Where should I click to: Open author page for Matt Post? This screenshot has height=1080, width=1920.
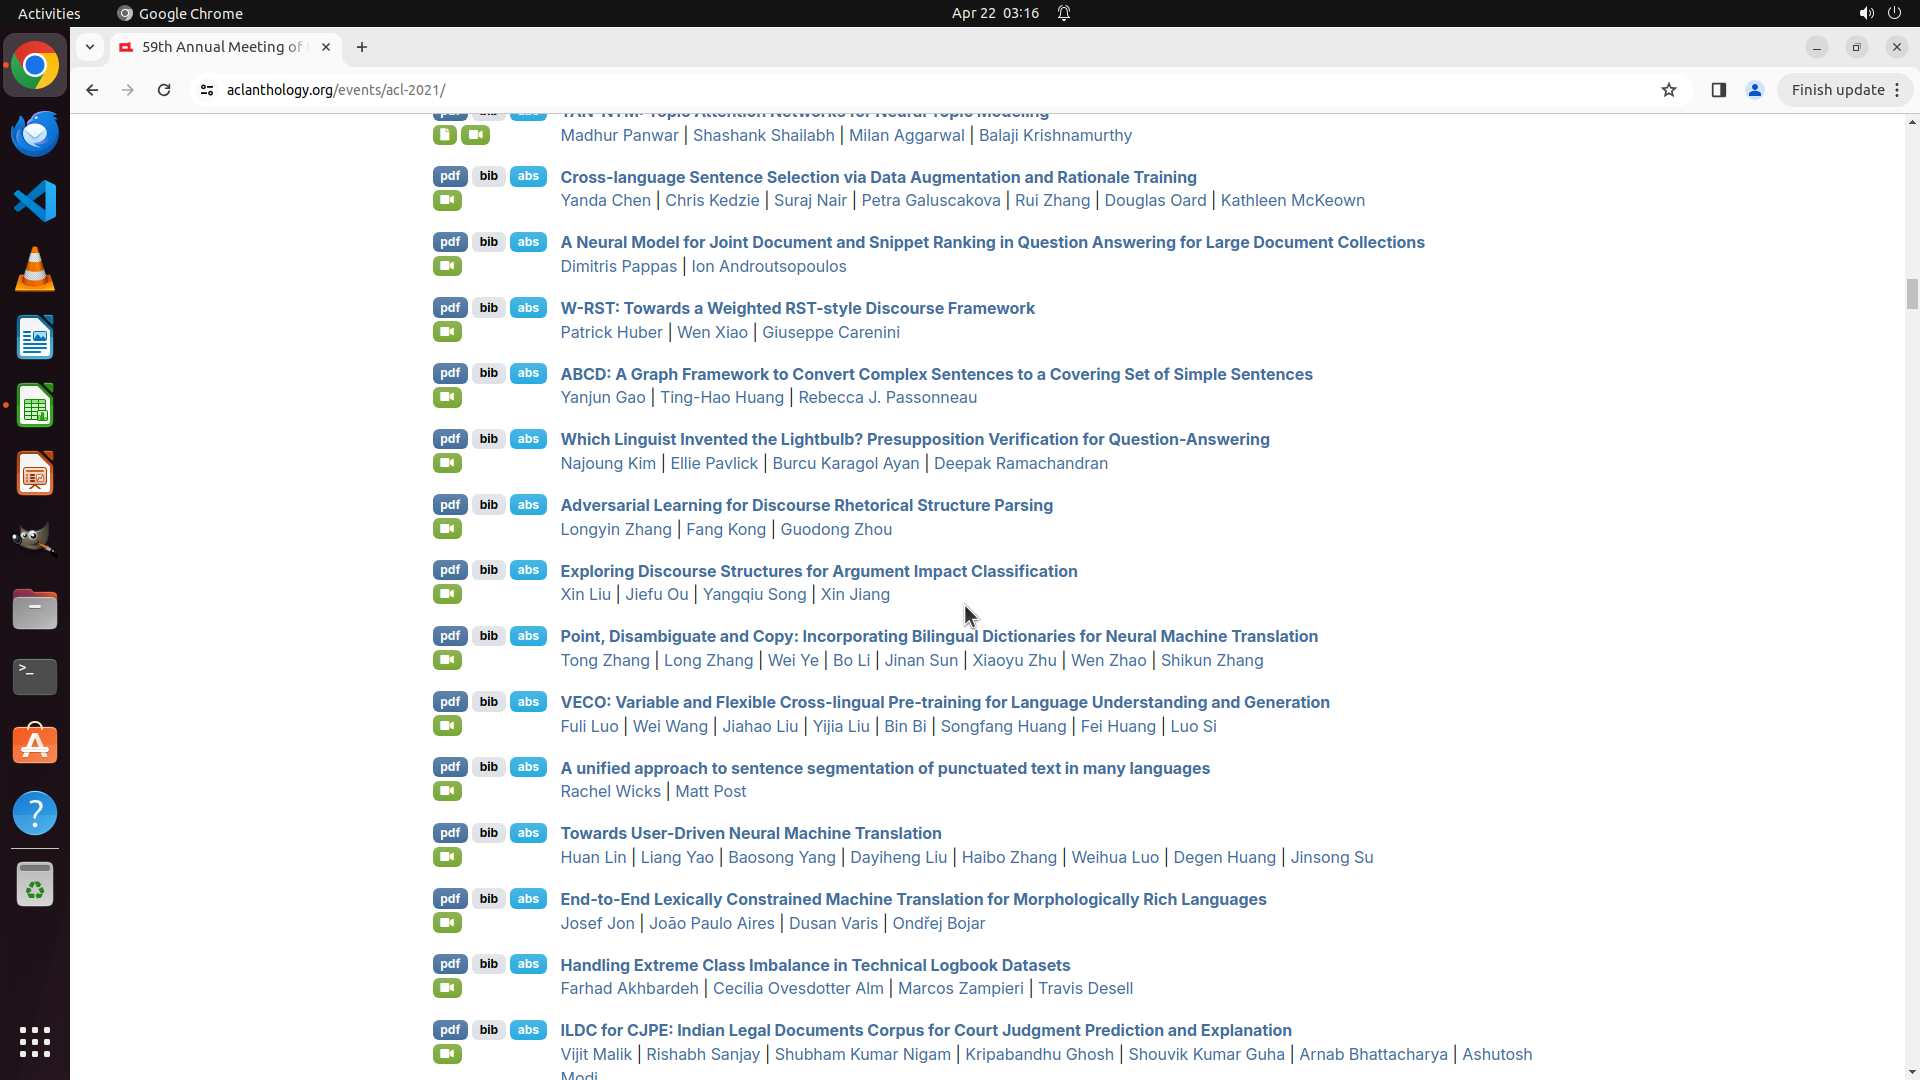(710, 791)
